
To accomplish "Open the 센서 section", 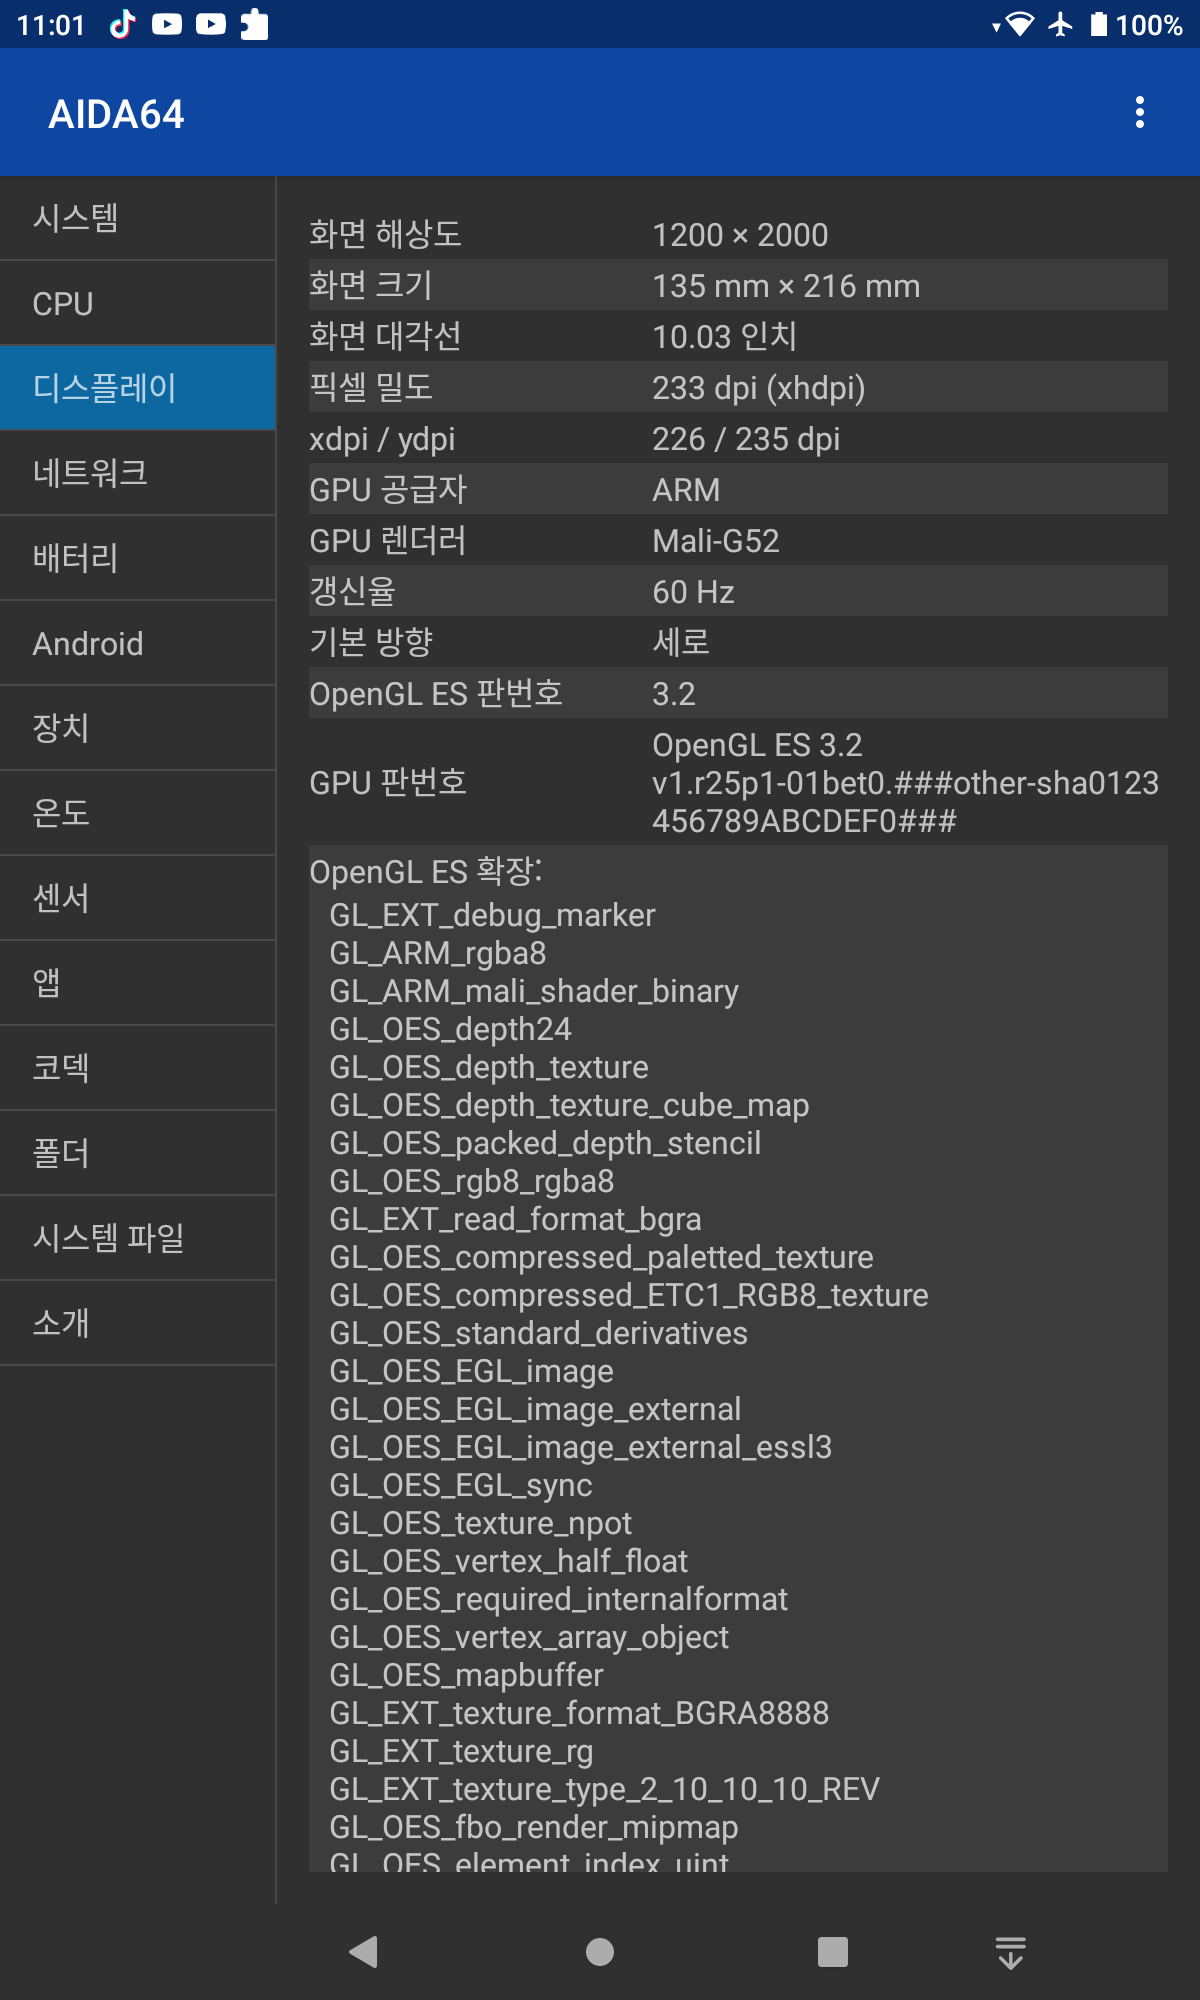I will (138, 898).
